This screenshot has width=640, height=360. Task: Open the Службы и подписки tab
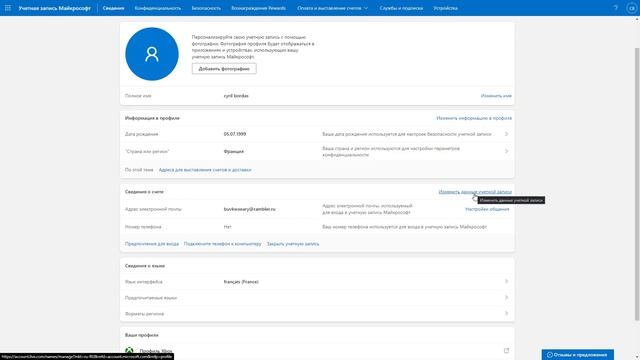(x=401, y=8)
